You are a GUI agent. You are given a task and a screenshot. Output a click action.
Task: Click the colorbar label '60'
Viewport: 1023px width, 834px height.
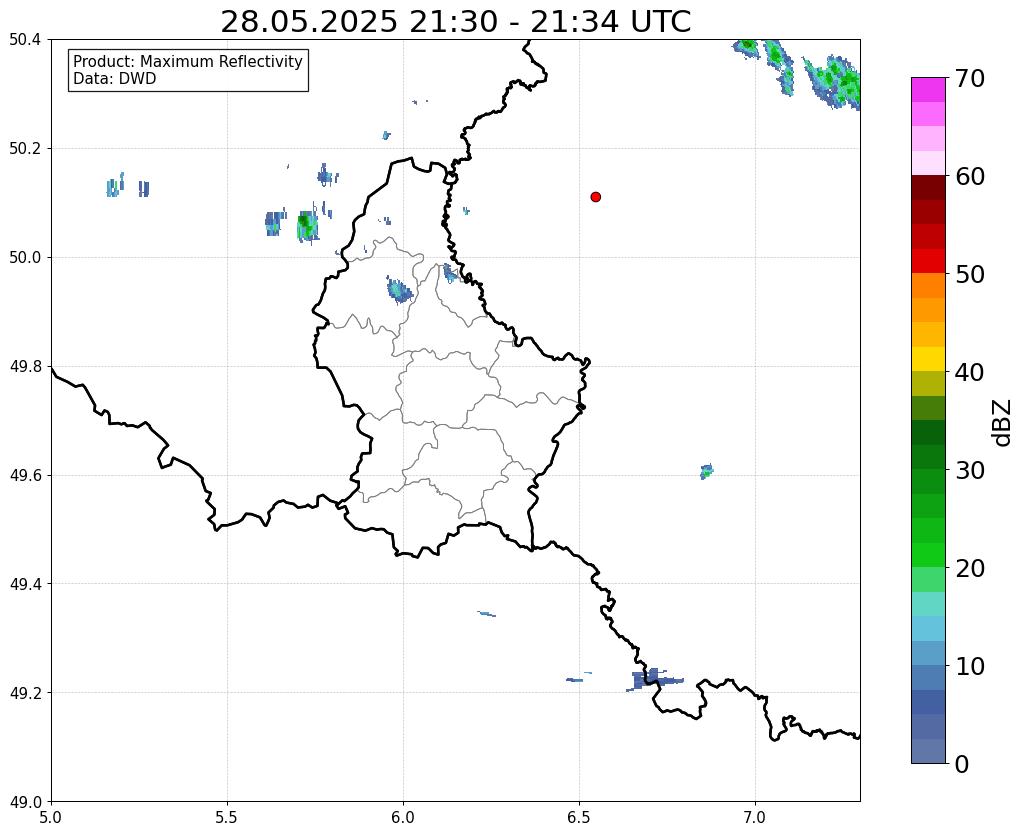tap(970, 176)
